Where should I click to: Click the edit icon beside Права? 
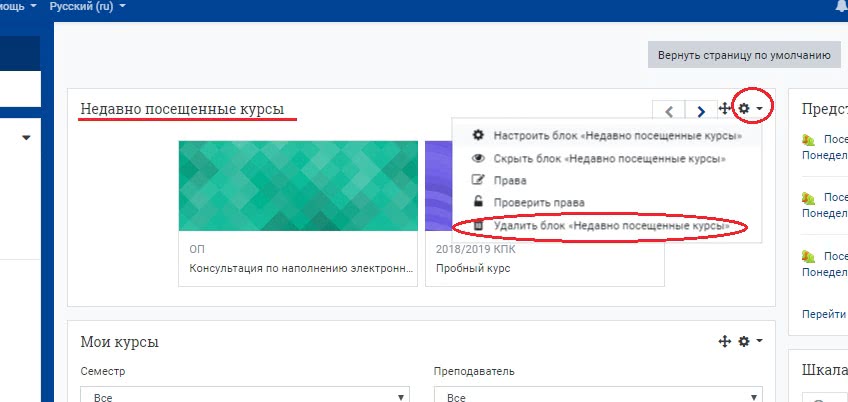click(478, 181)
